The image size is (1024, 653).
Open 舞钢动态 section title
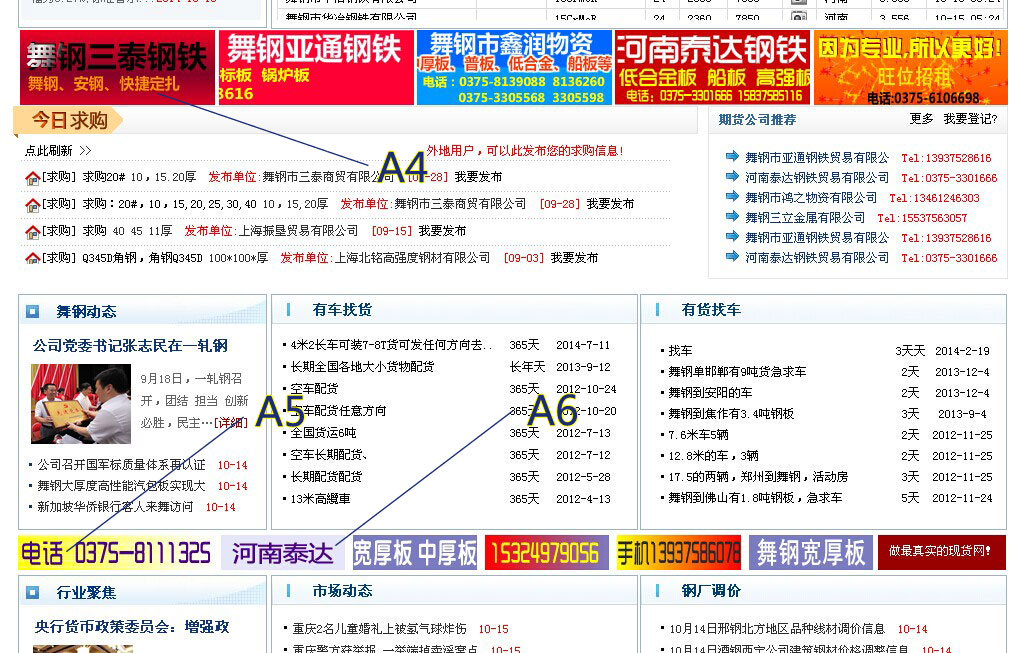point(86,311)
